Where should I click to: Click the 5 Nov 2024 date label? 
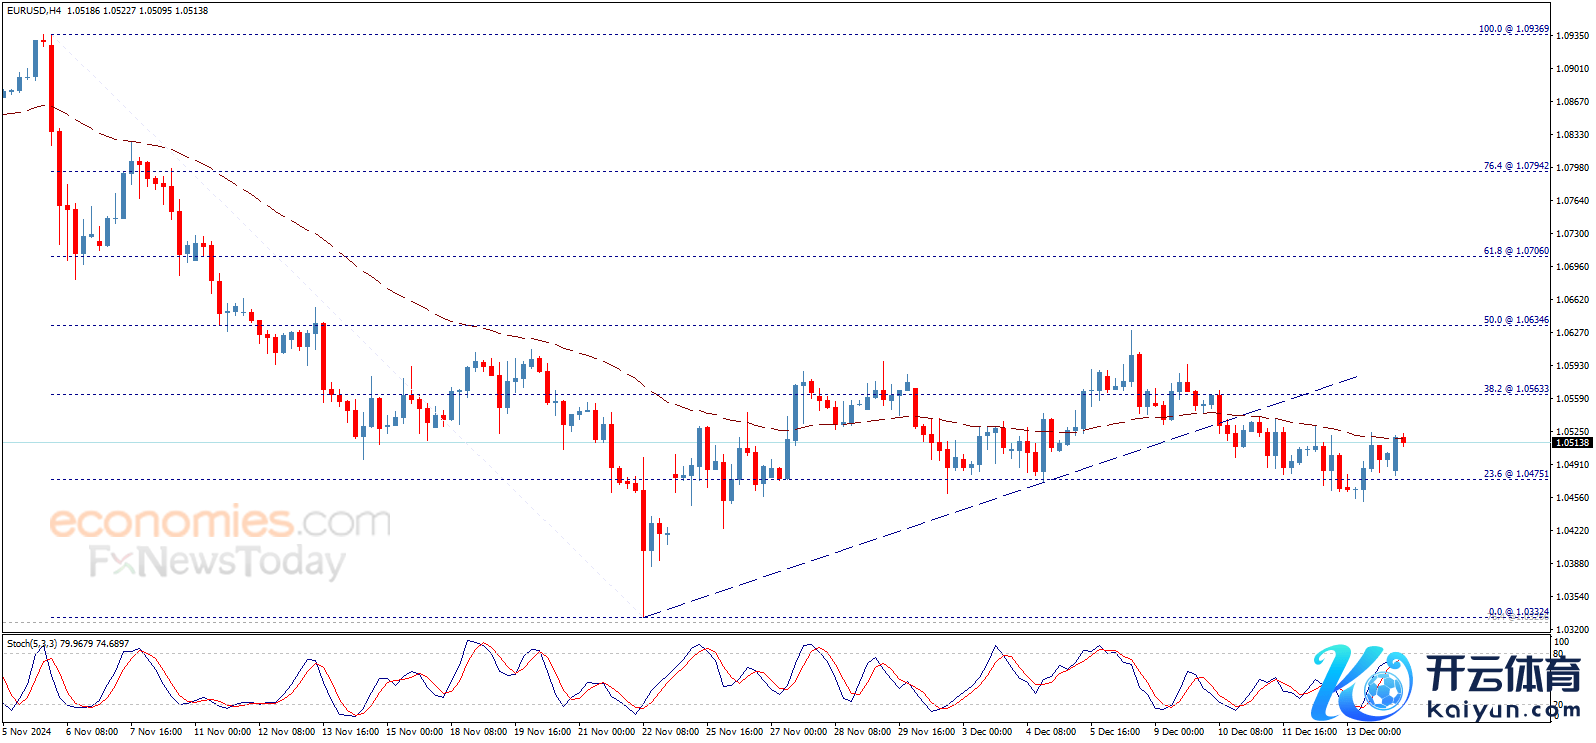coord(27,732)
